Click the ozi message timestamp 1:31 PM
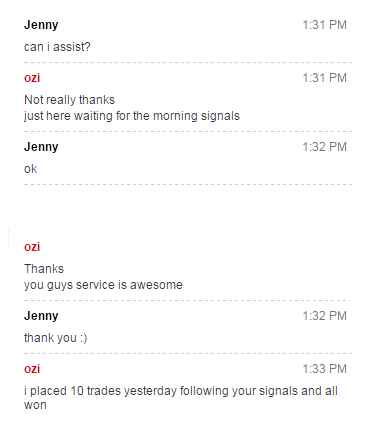This screenshot has width=376, height=440. [x=324, y=78]
